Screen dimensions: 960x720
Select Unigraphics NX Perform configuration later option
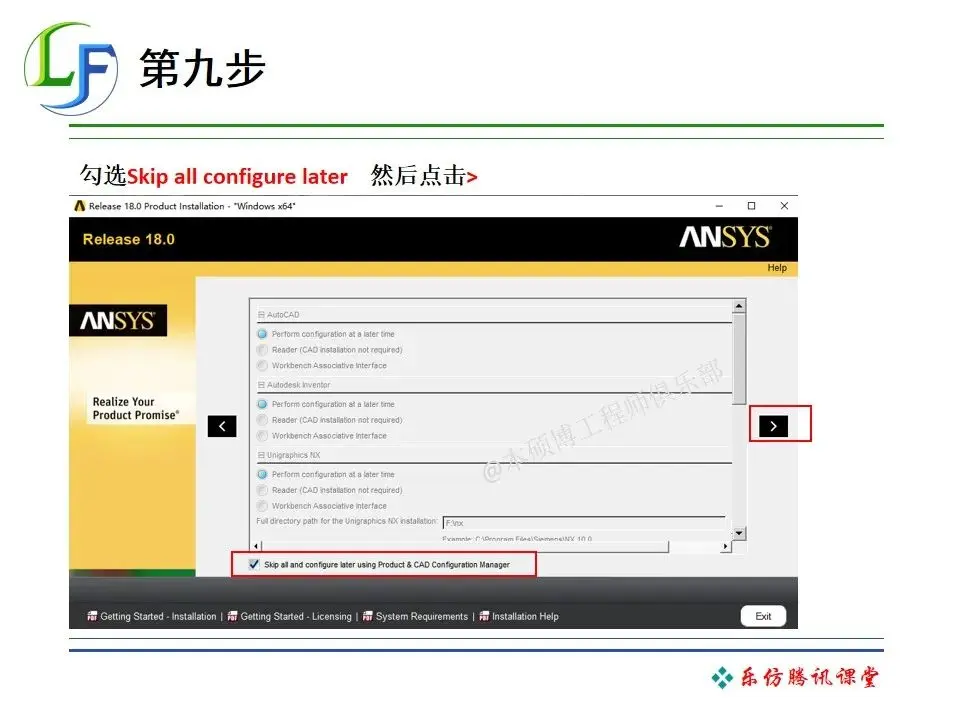point(262,474)
